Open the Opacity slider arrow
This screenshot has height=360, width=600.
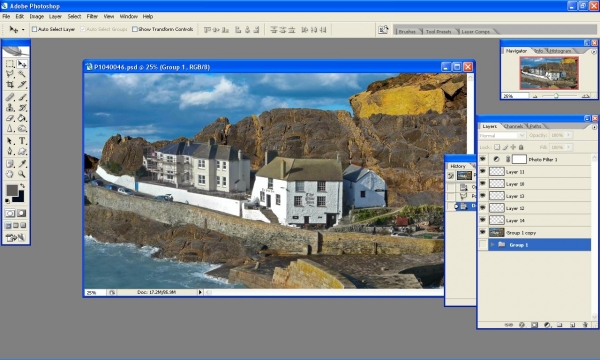coord(569,135)
